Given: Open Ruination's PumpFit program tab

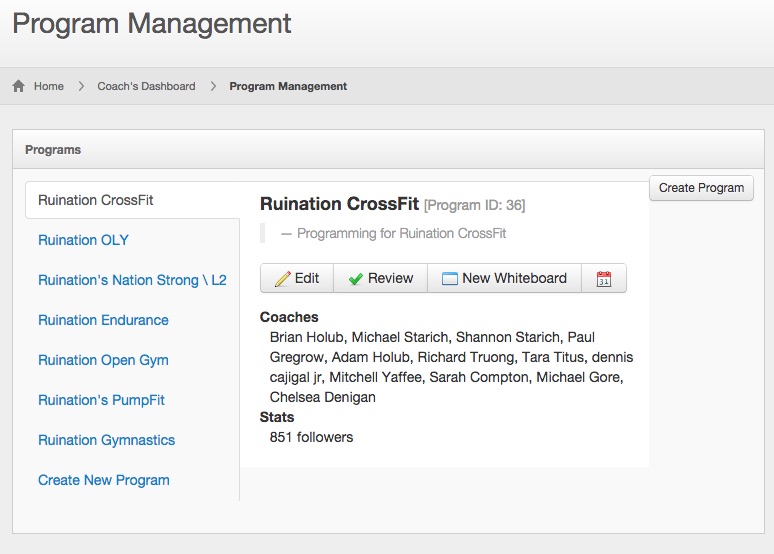Looking at the screenshot, I should pos(101,400).
